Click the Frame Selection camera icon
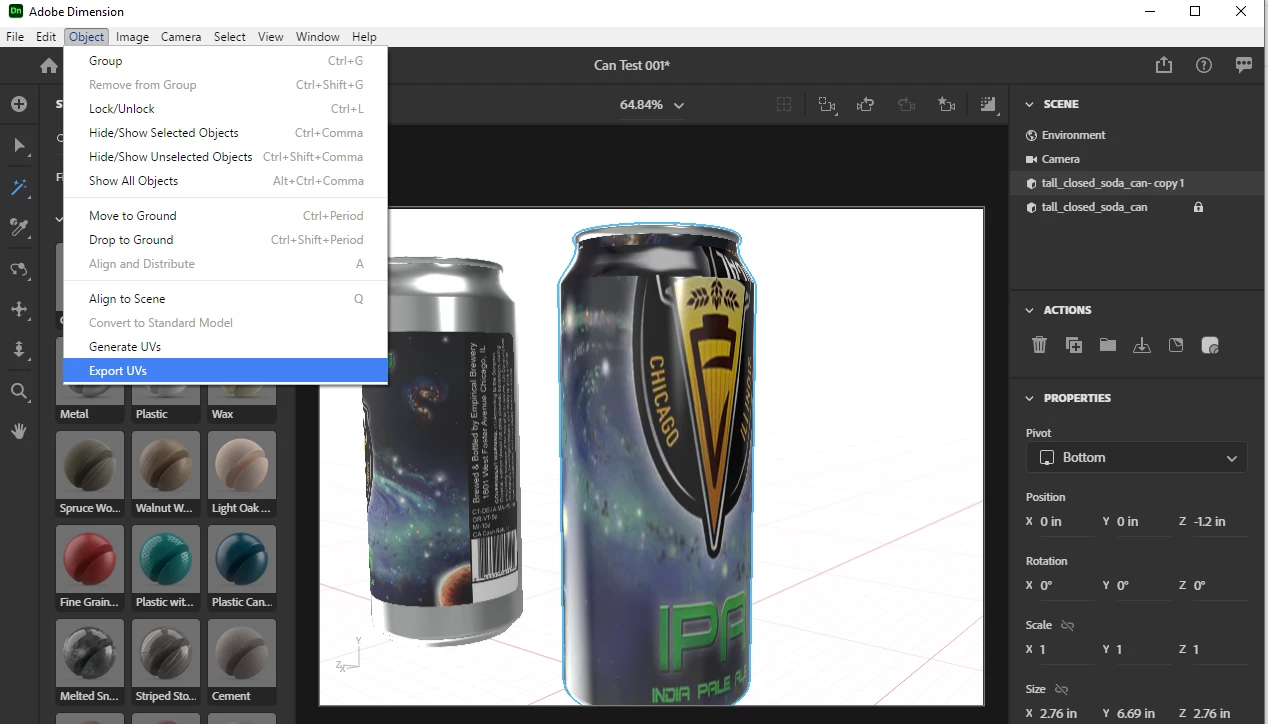 point(827,105)
